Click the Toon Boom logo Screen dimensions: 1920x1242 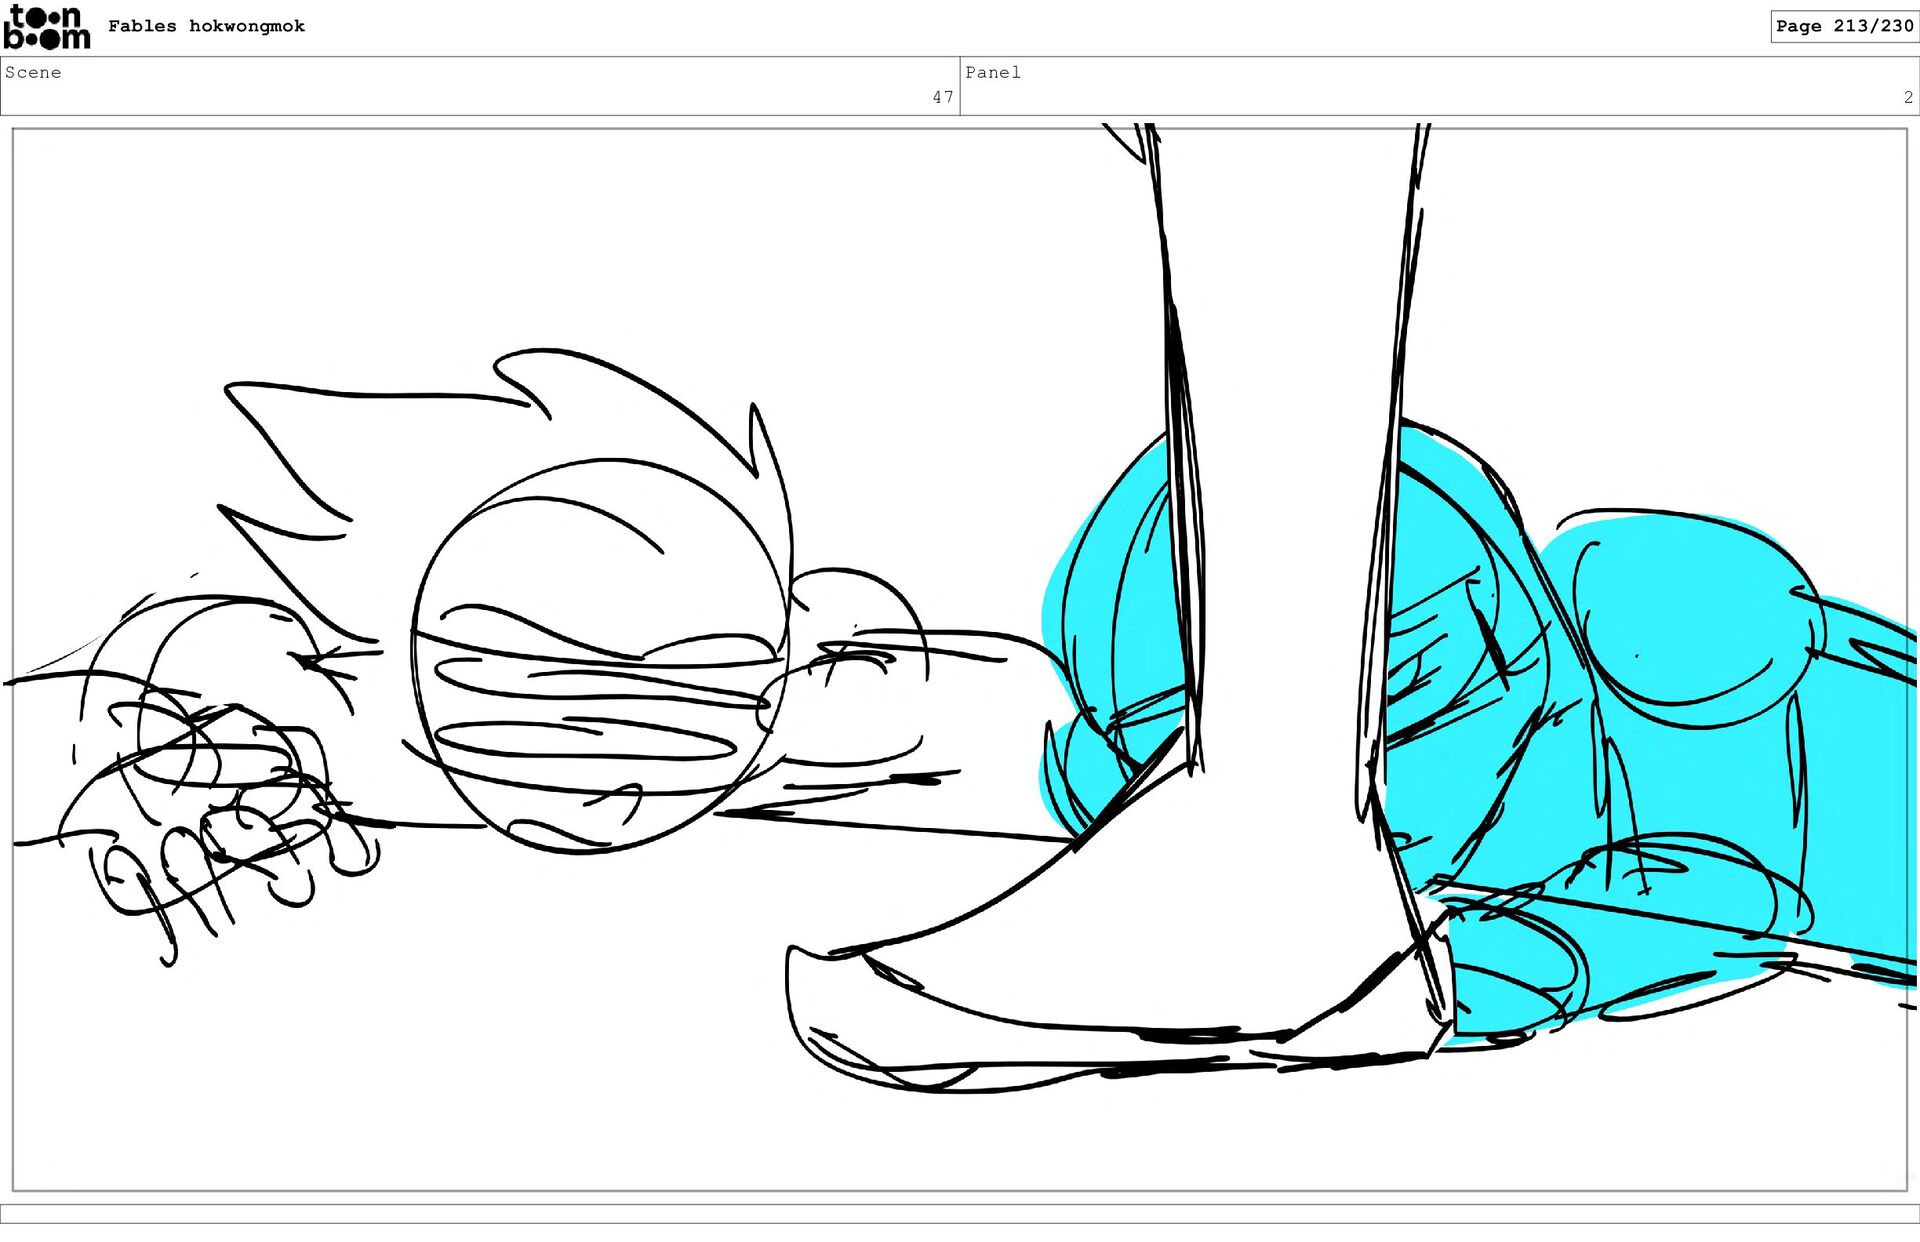point(46,27)
